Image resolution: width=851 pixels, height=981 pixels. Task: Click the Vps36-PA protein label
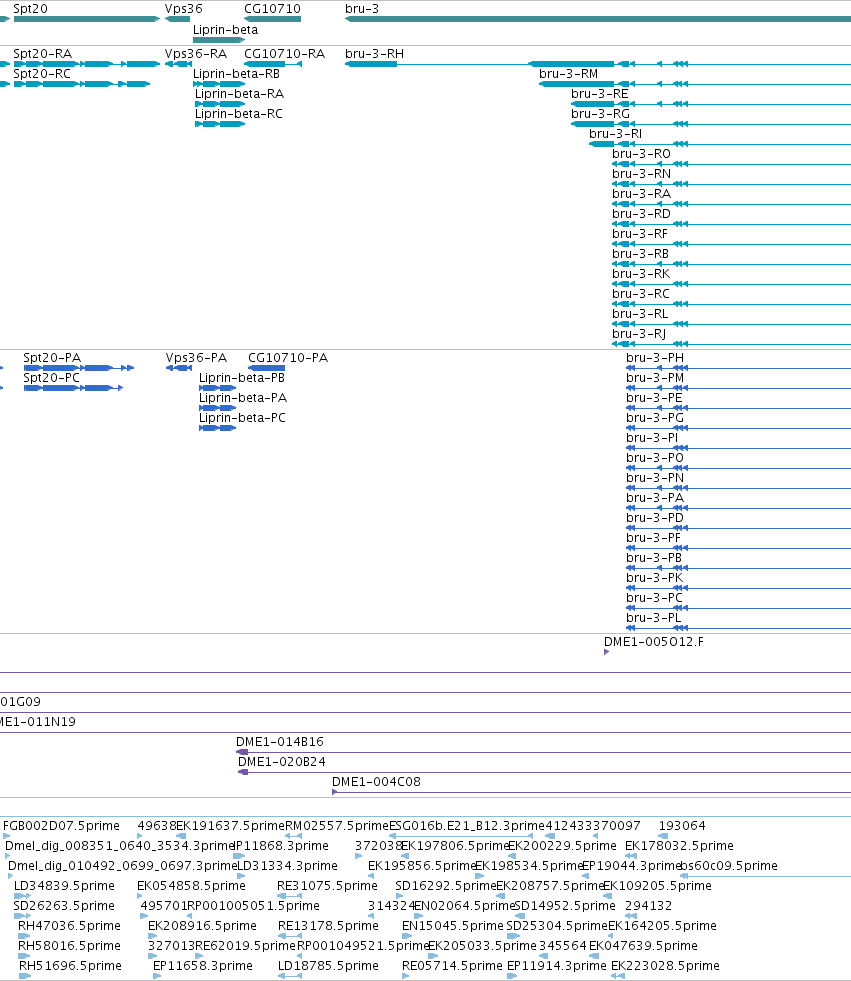196,358
